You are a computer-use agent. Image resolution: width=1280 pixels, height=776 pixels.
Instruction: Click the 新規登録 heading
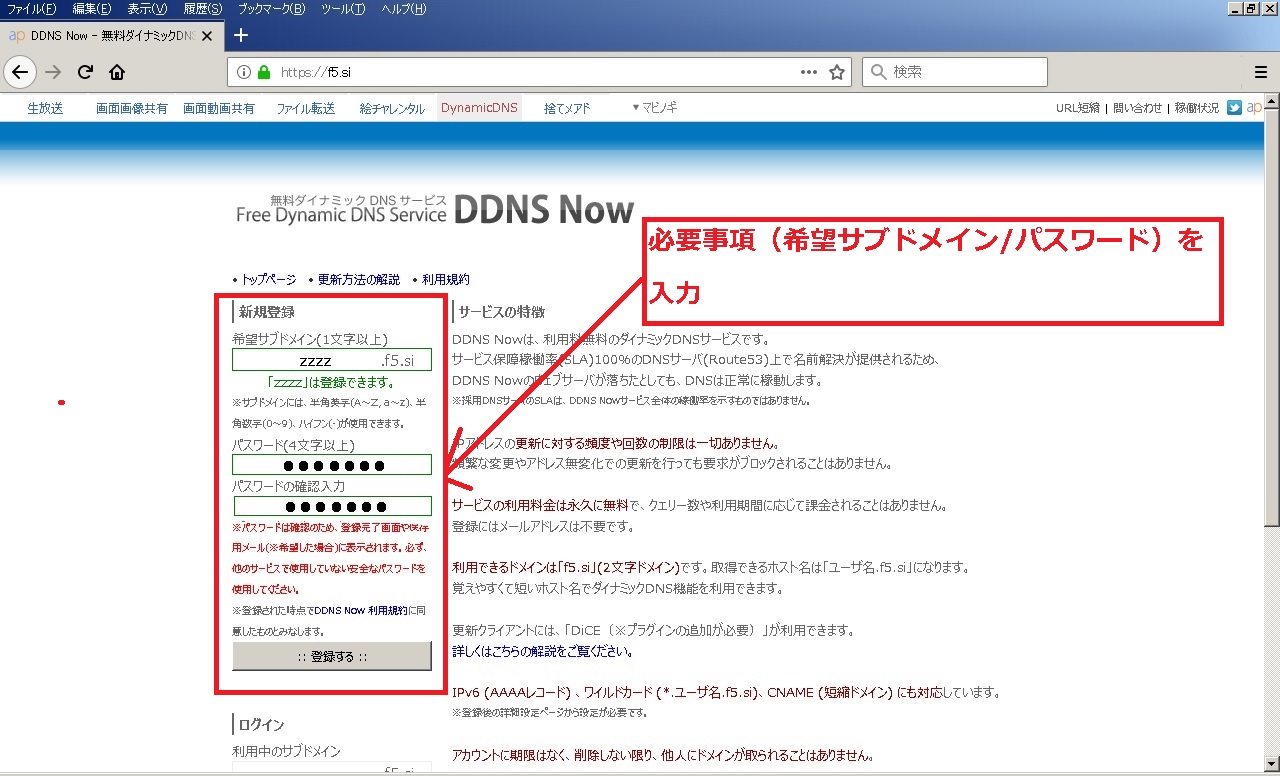pos(267,312)
